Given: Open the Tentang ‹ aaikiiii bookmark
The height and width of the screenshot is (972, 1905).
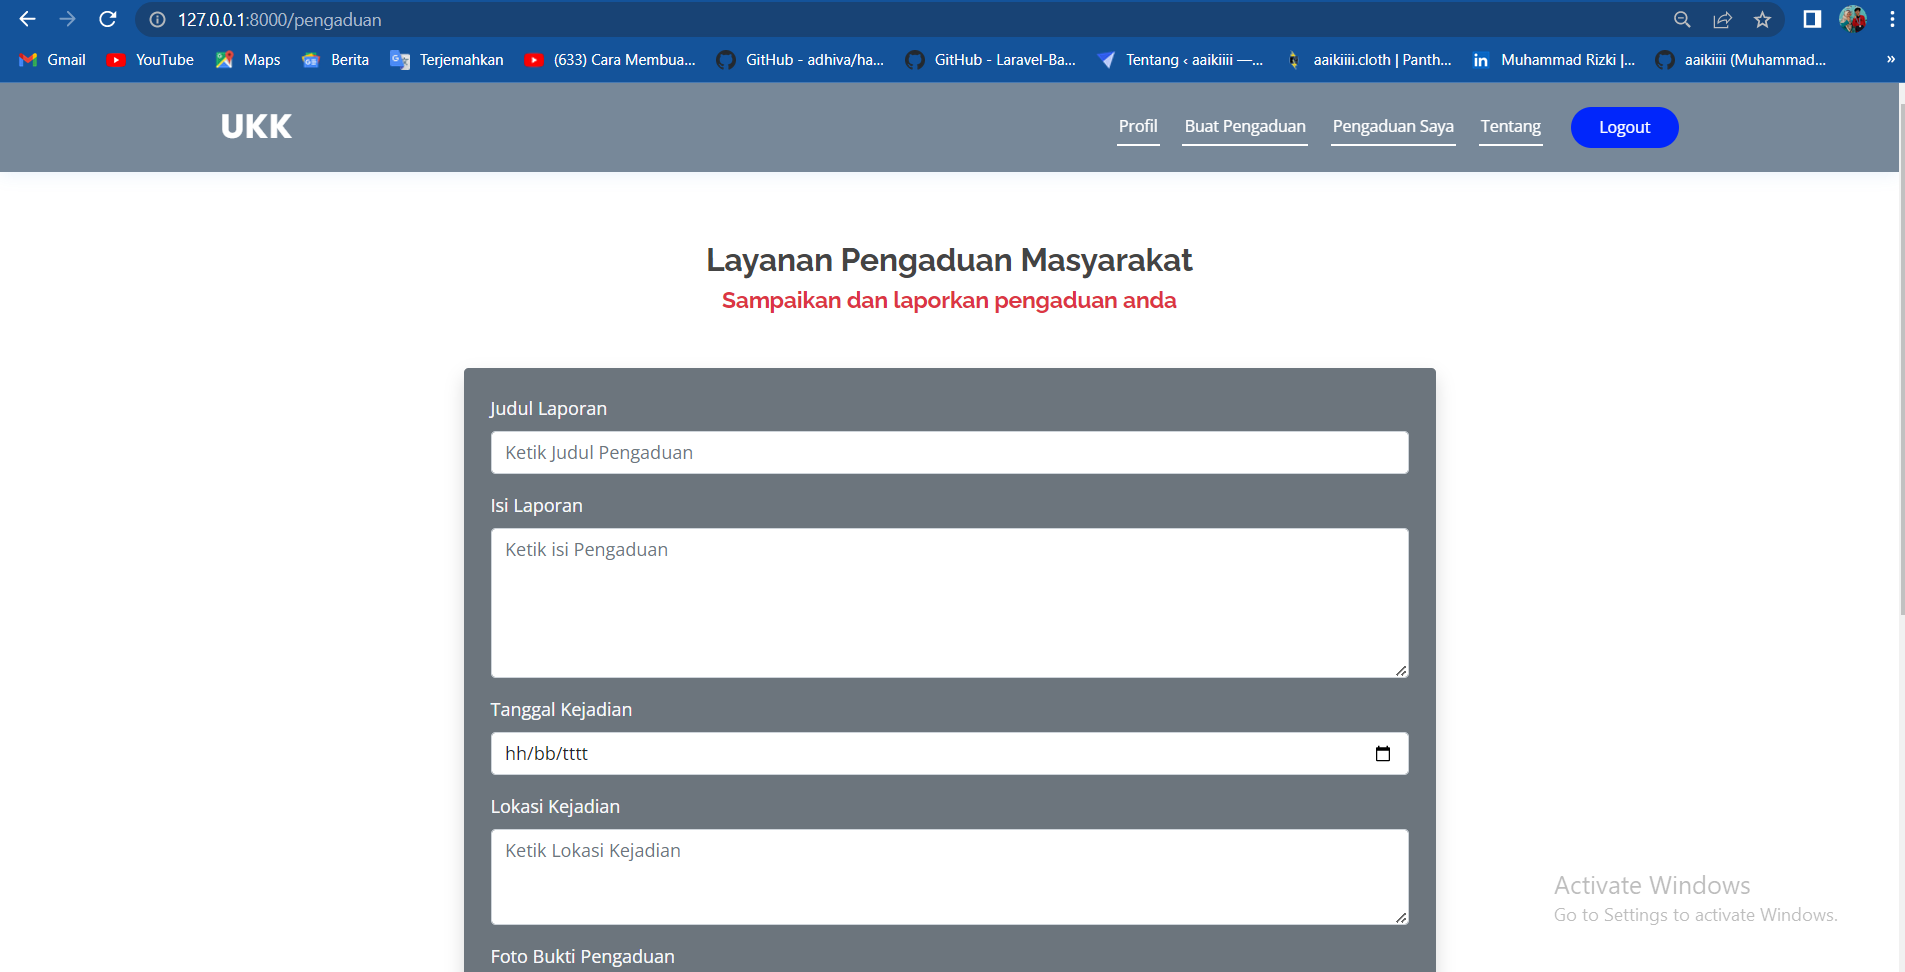Looking at the screenshot, I should 1180,60.
